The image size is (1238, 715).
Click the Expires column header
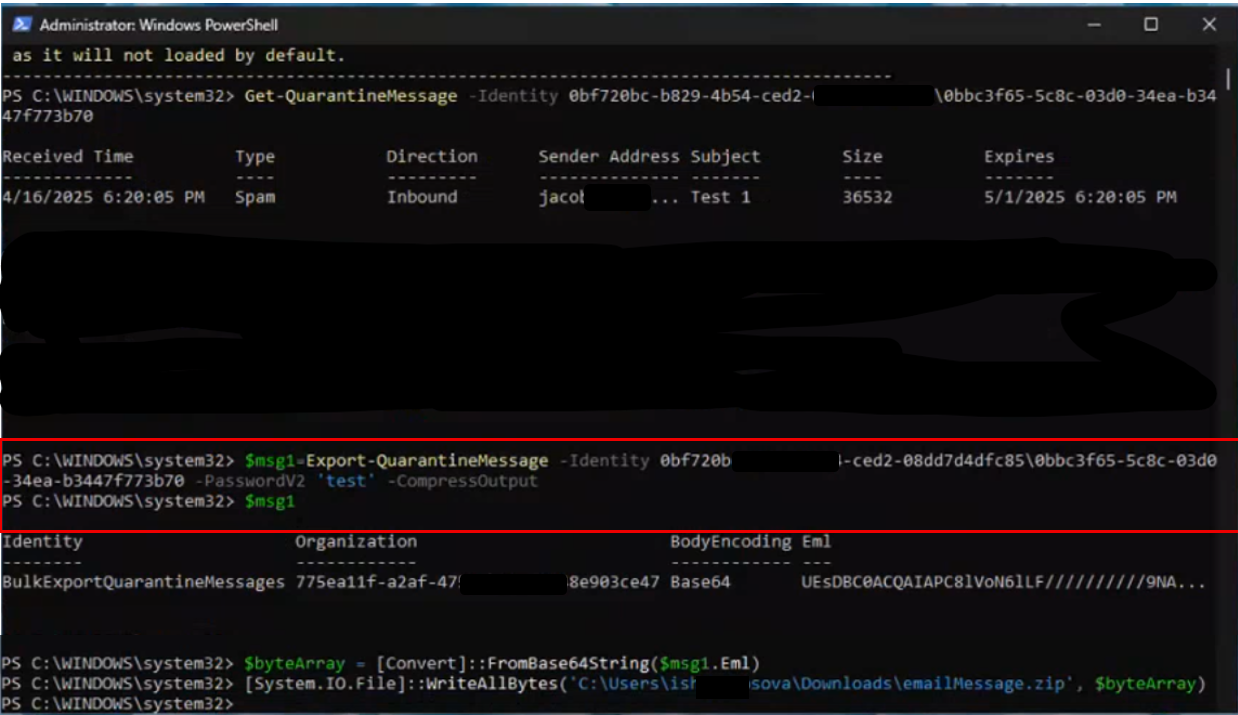1018,157
